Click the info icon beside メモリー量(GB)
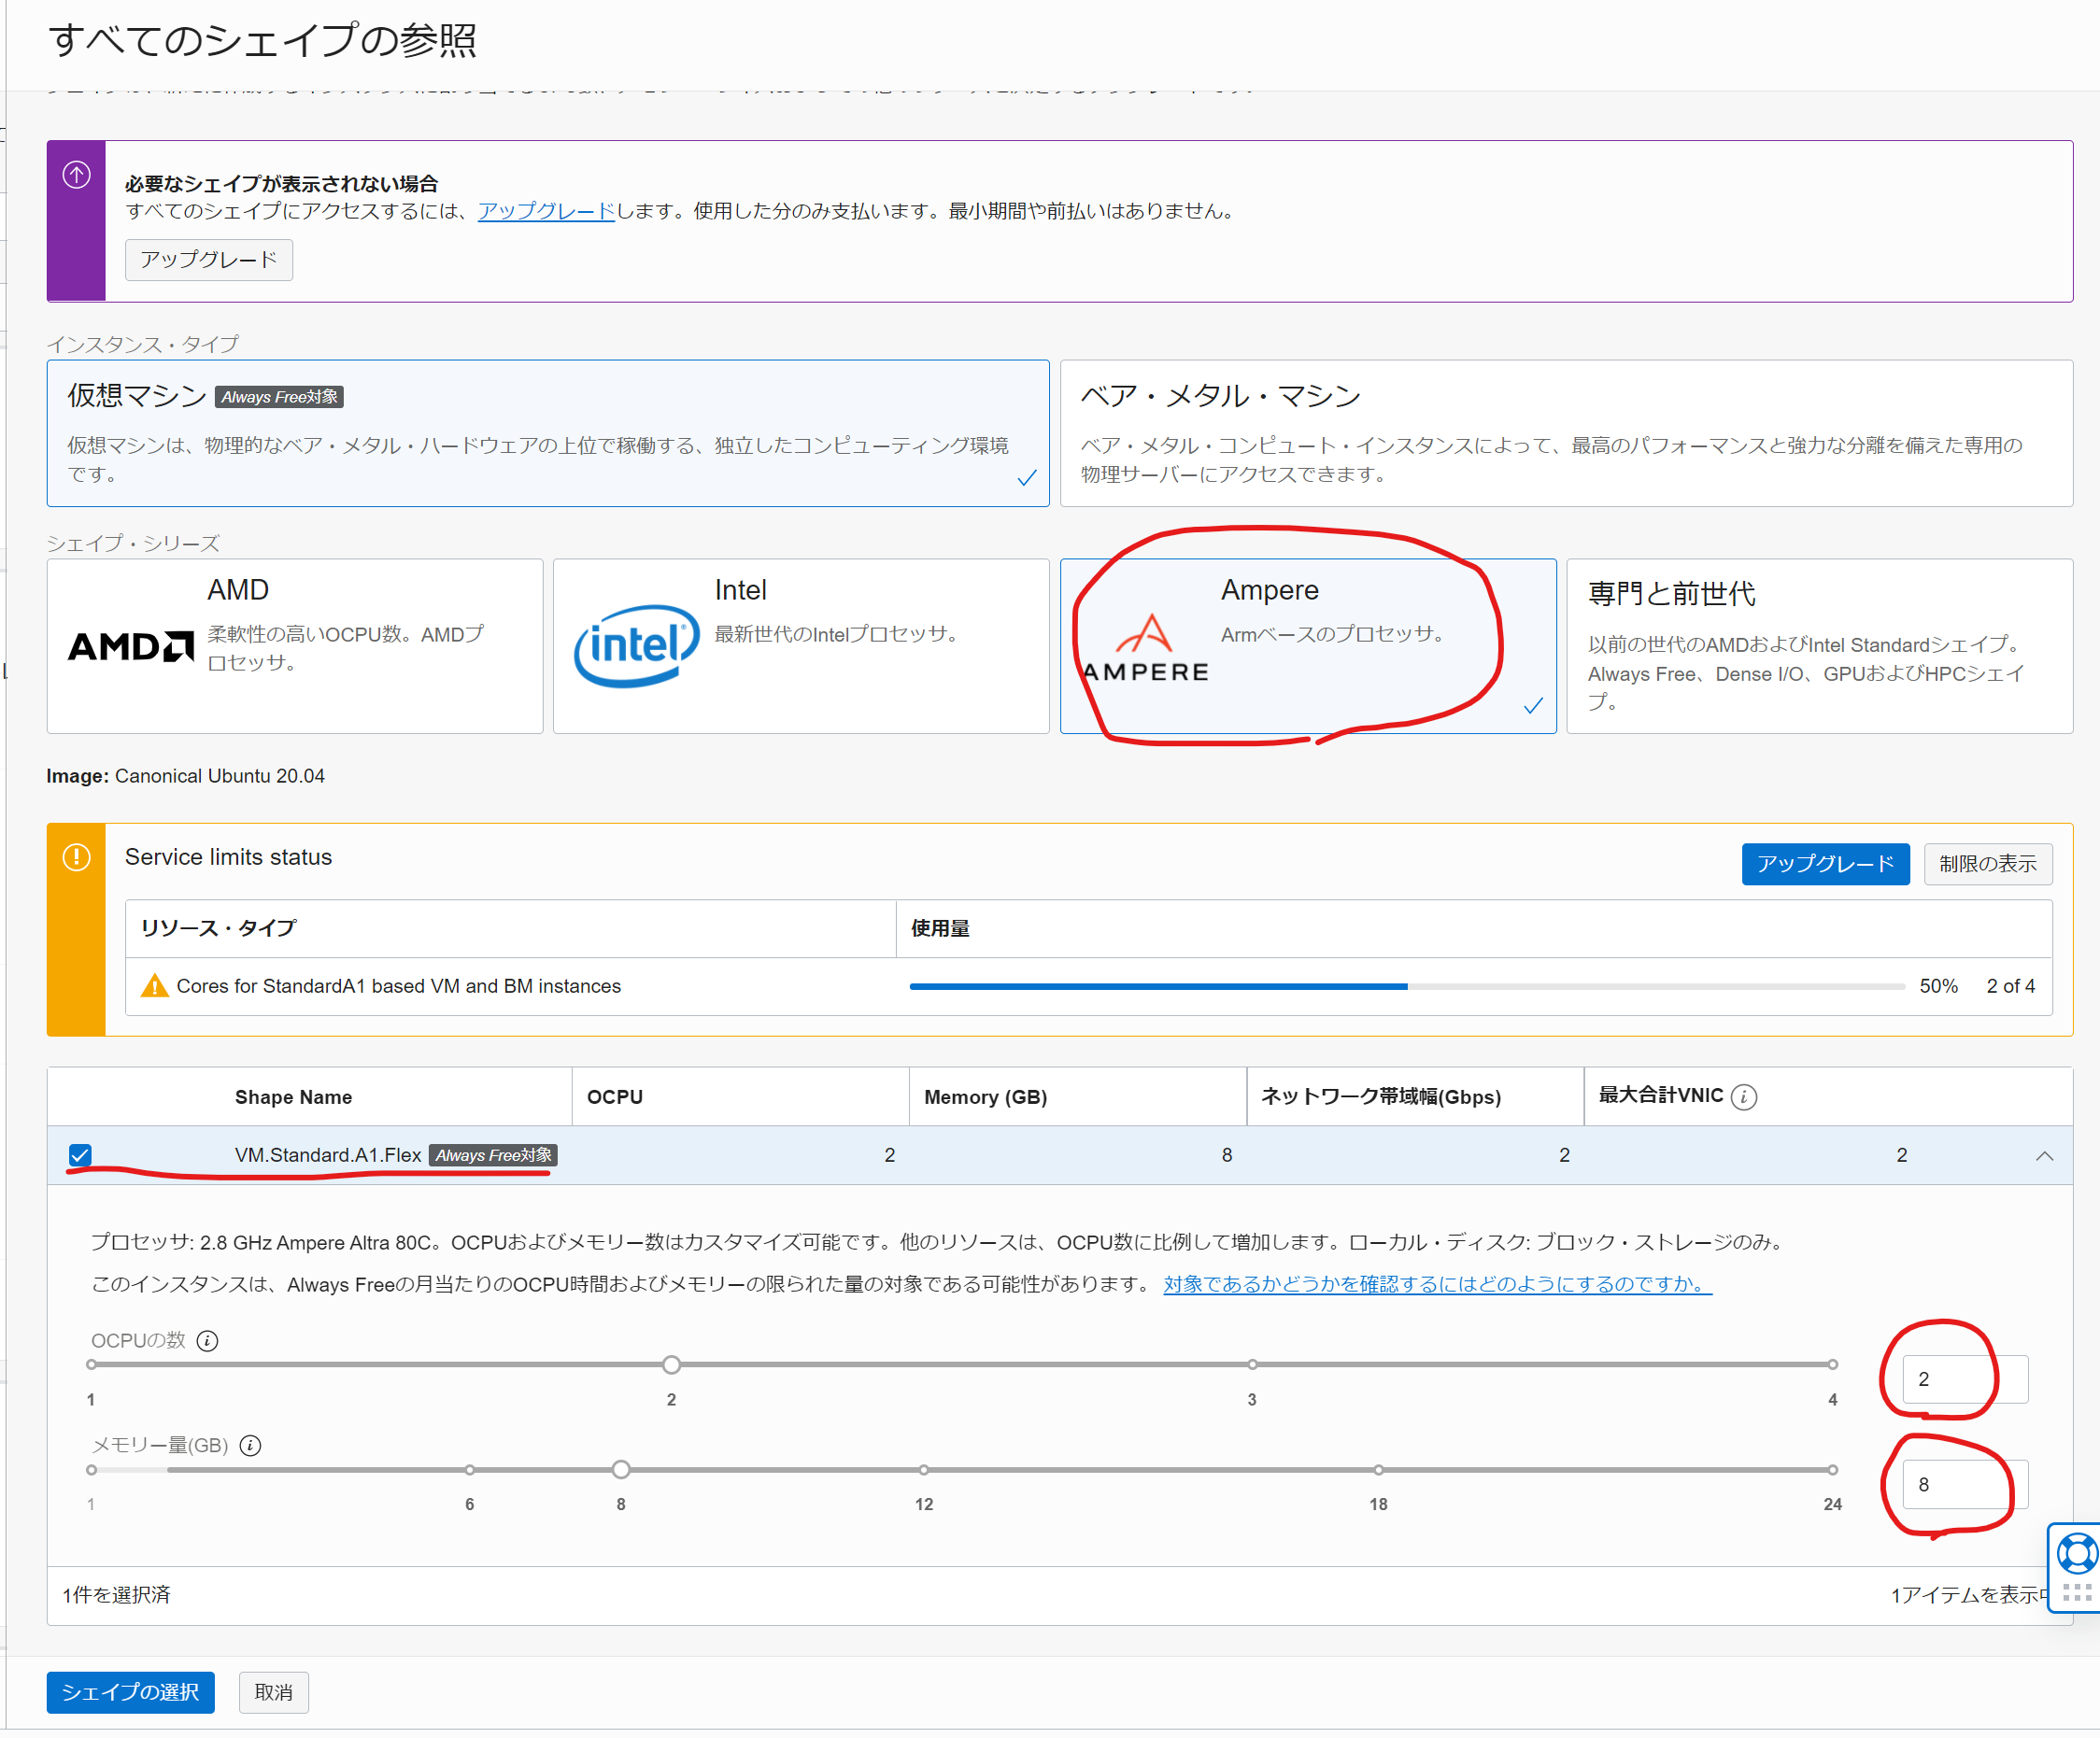The image size is (2100, 1738). point(251,1446)
